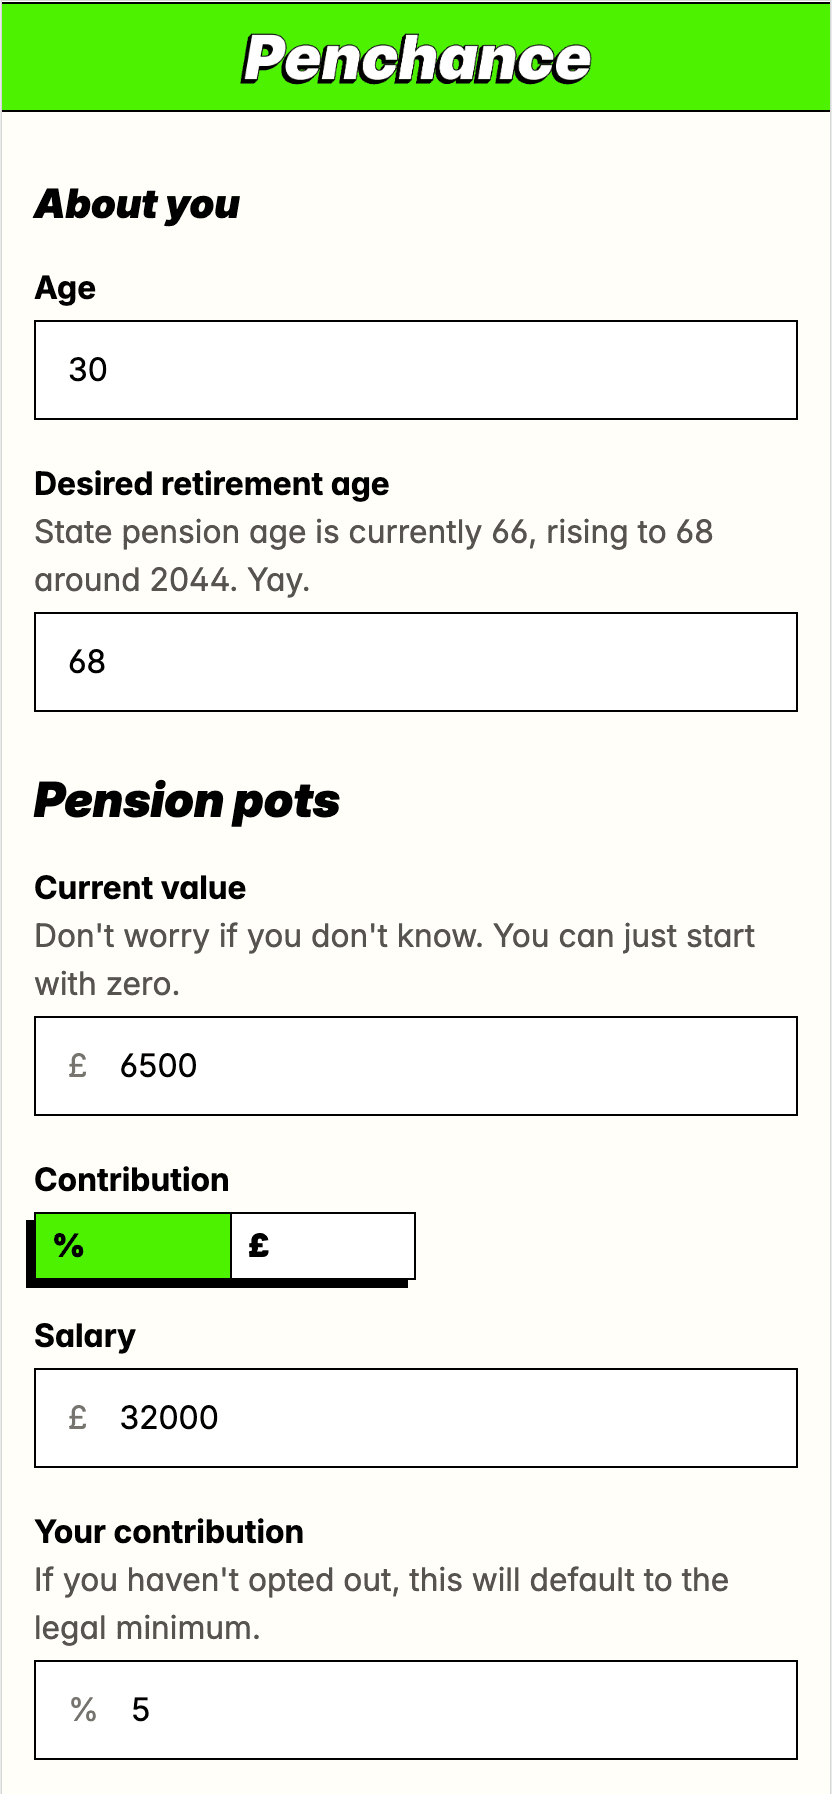Click the pound symbol in Salary field
The image size is (832, 1794).
point(78,1418)
